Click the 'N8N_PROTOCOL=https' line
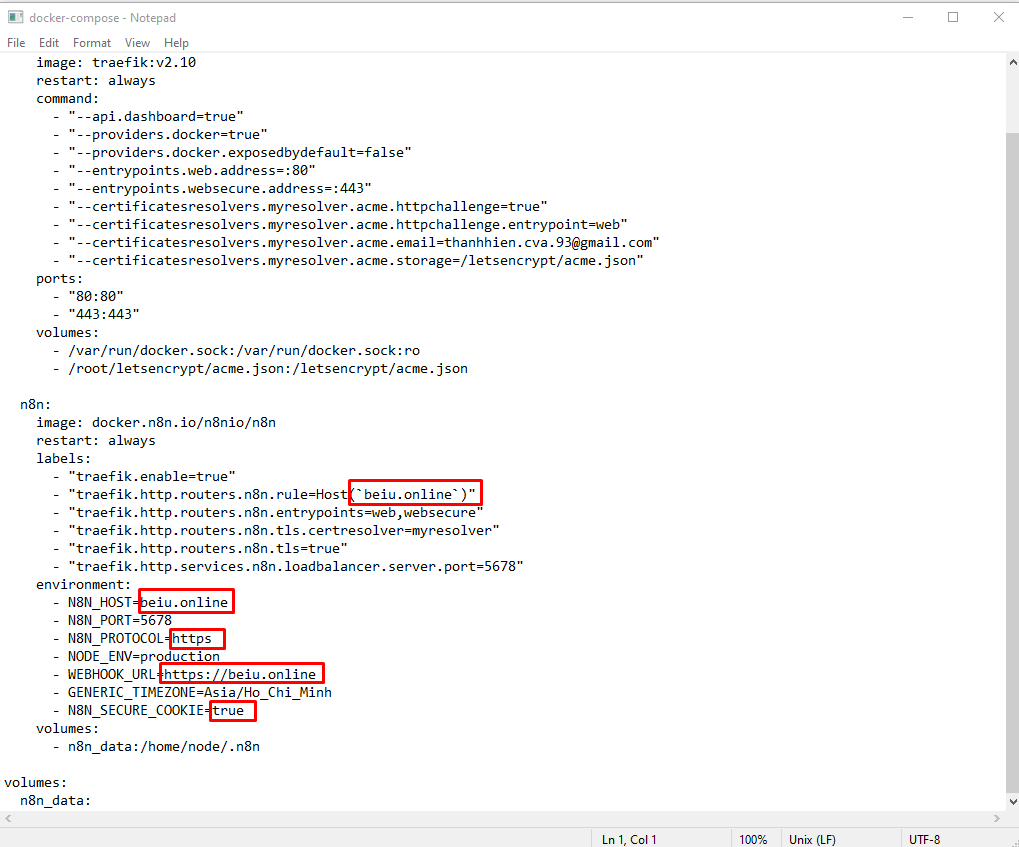1019x847 pixels. point(132,639)
